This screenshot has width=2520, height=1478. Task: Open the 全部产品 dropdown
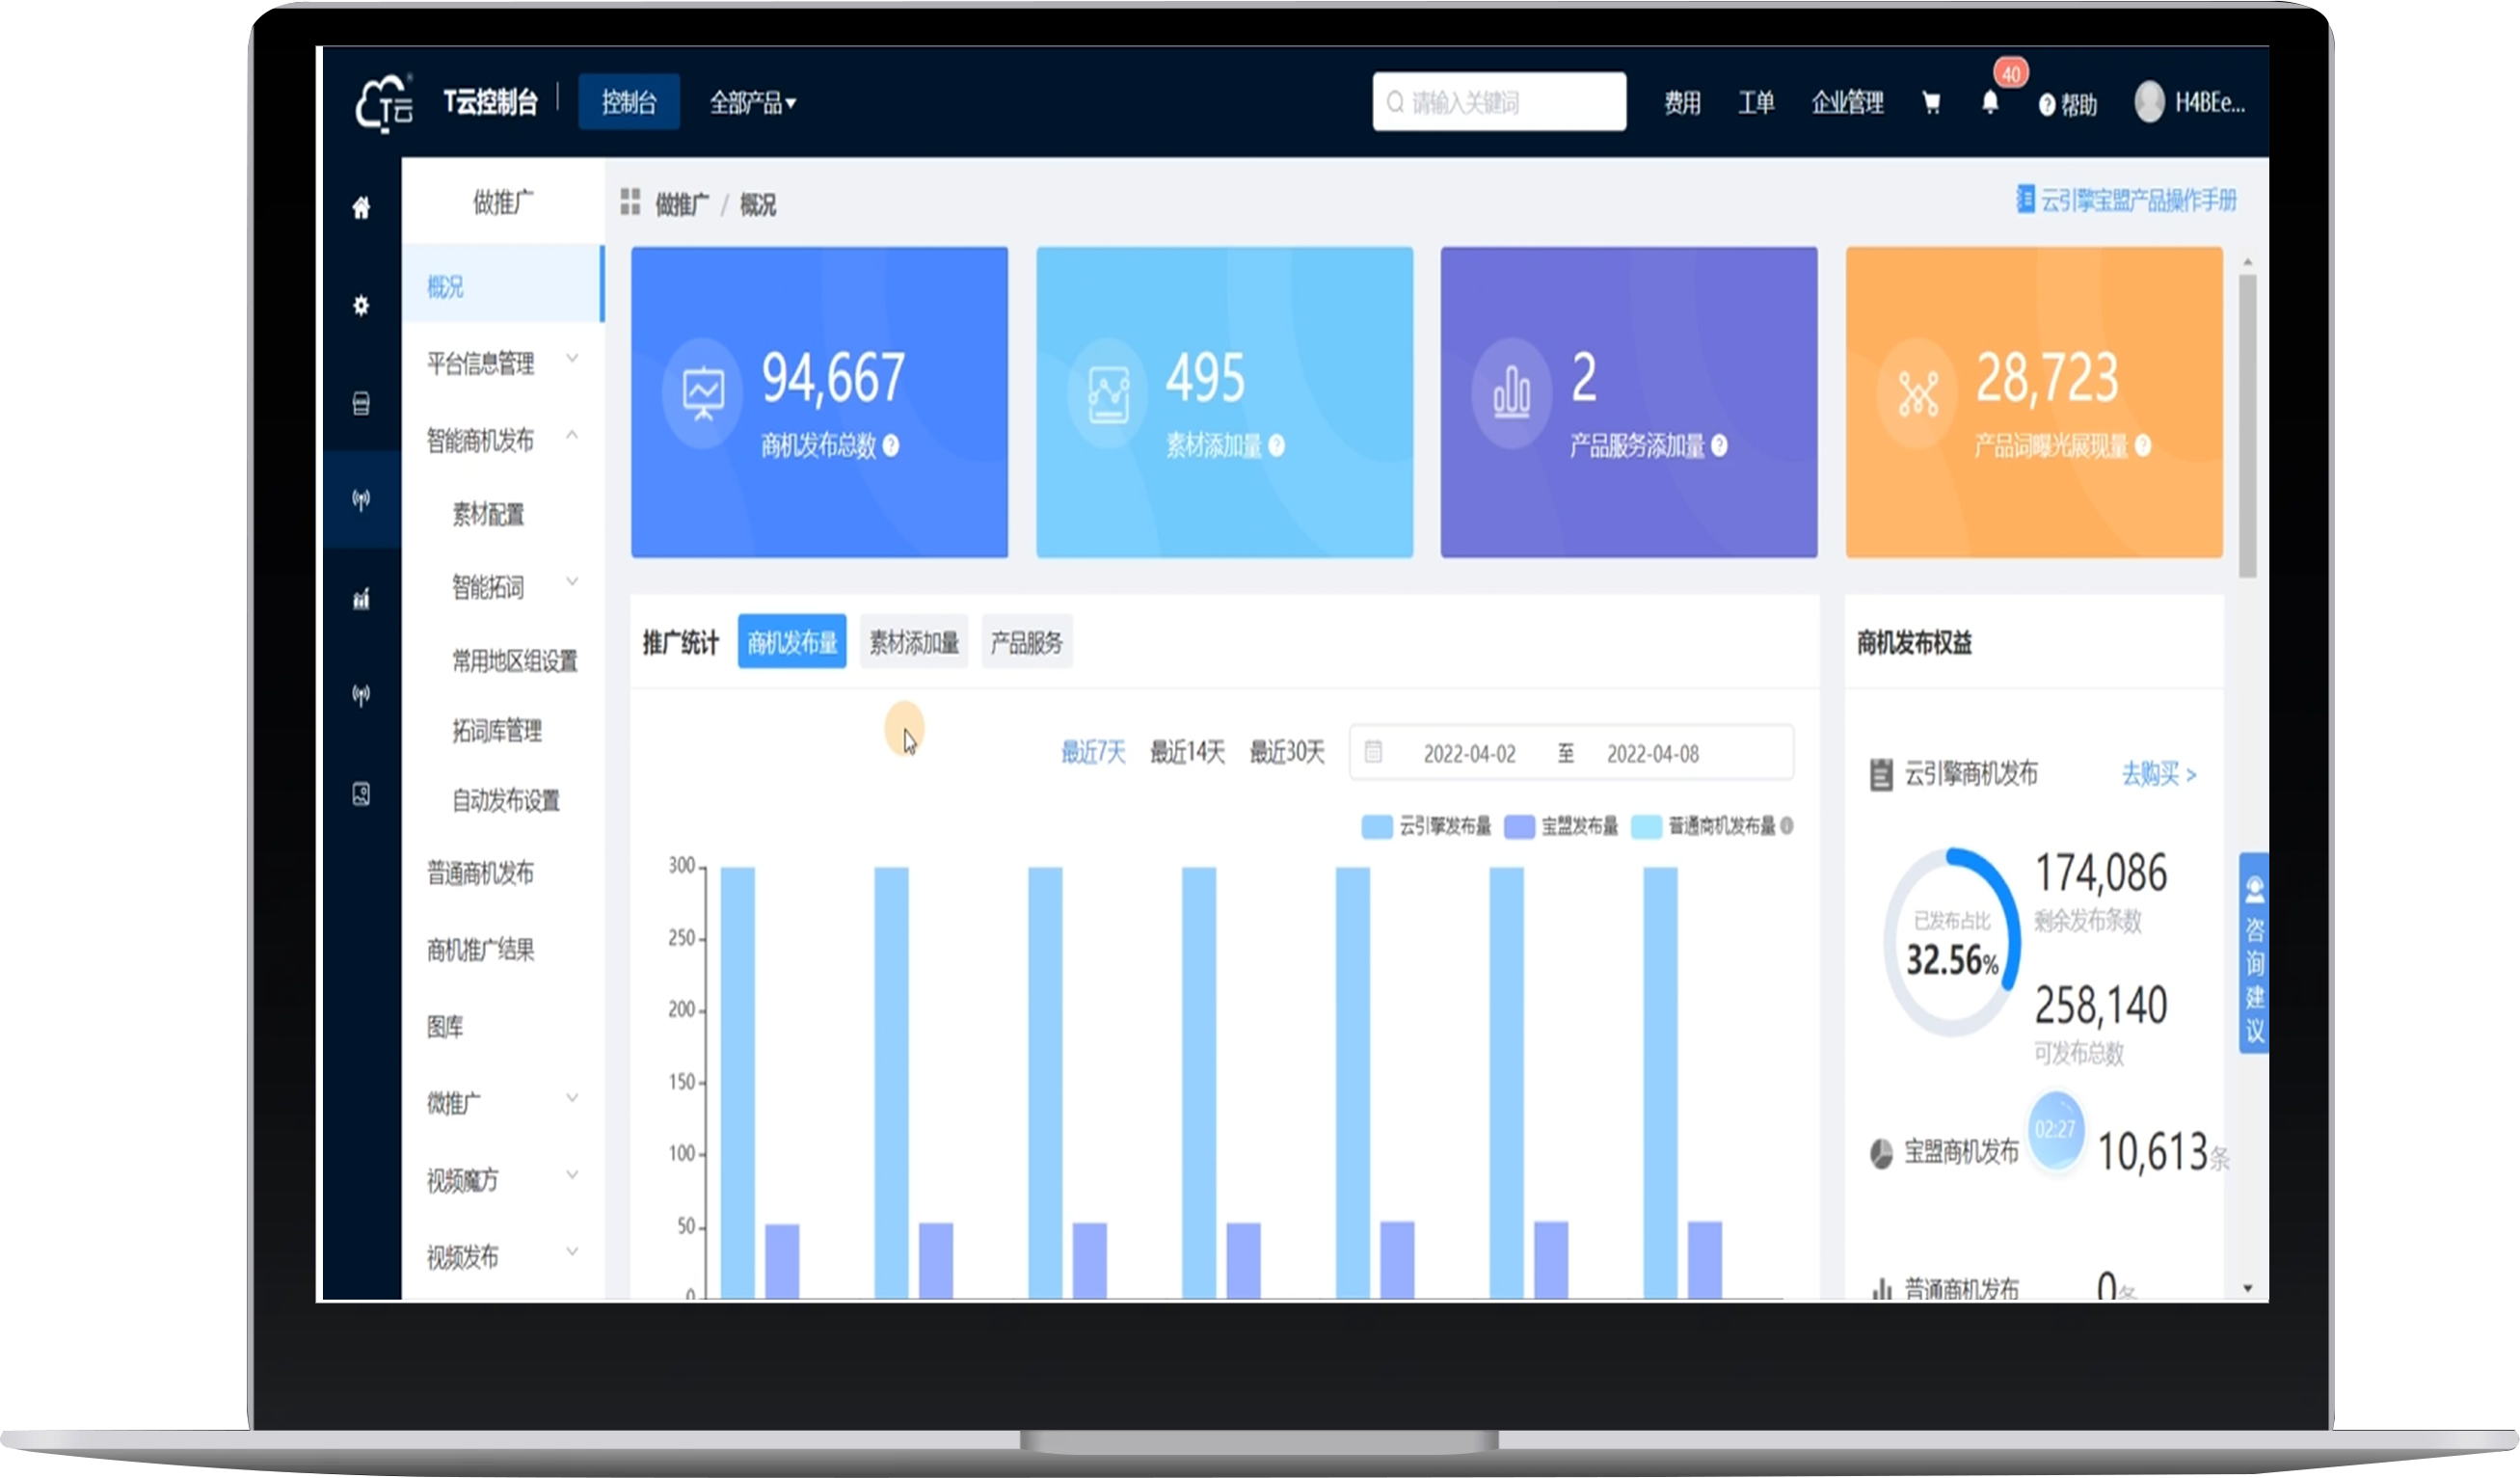[x=753, y=103]
